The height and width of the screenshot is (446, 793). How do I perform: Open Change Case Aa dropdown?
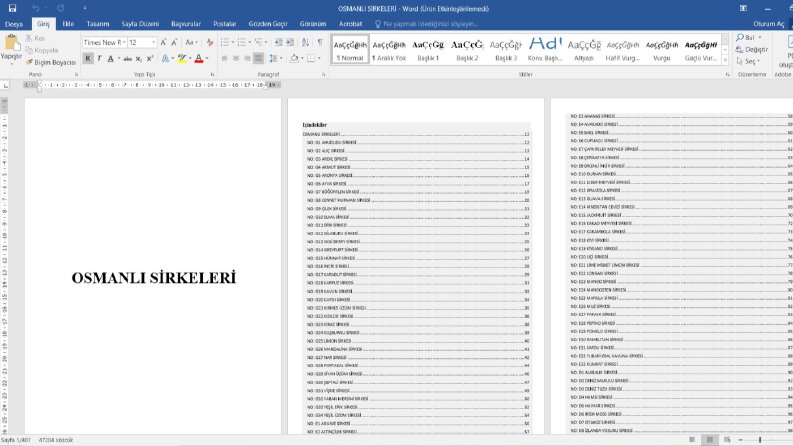coord(191,42)
